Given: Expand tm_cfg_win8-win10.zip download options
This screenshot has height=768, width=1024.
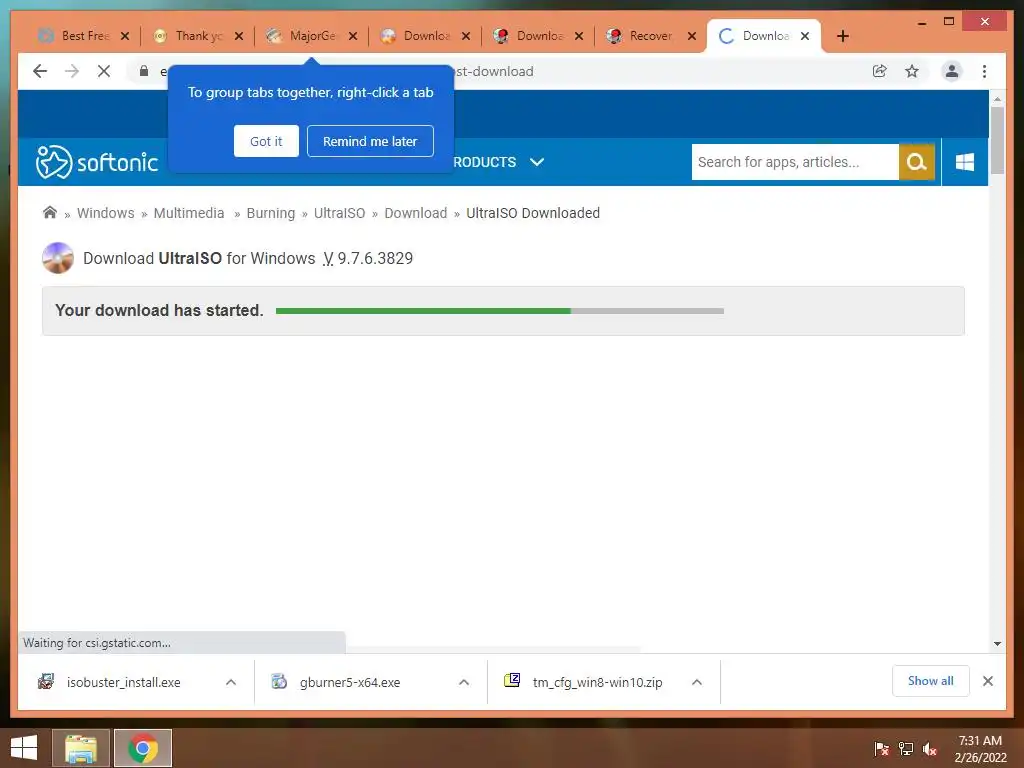Looking at the screenshot, I should (697, 682).
